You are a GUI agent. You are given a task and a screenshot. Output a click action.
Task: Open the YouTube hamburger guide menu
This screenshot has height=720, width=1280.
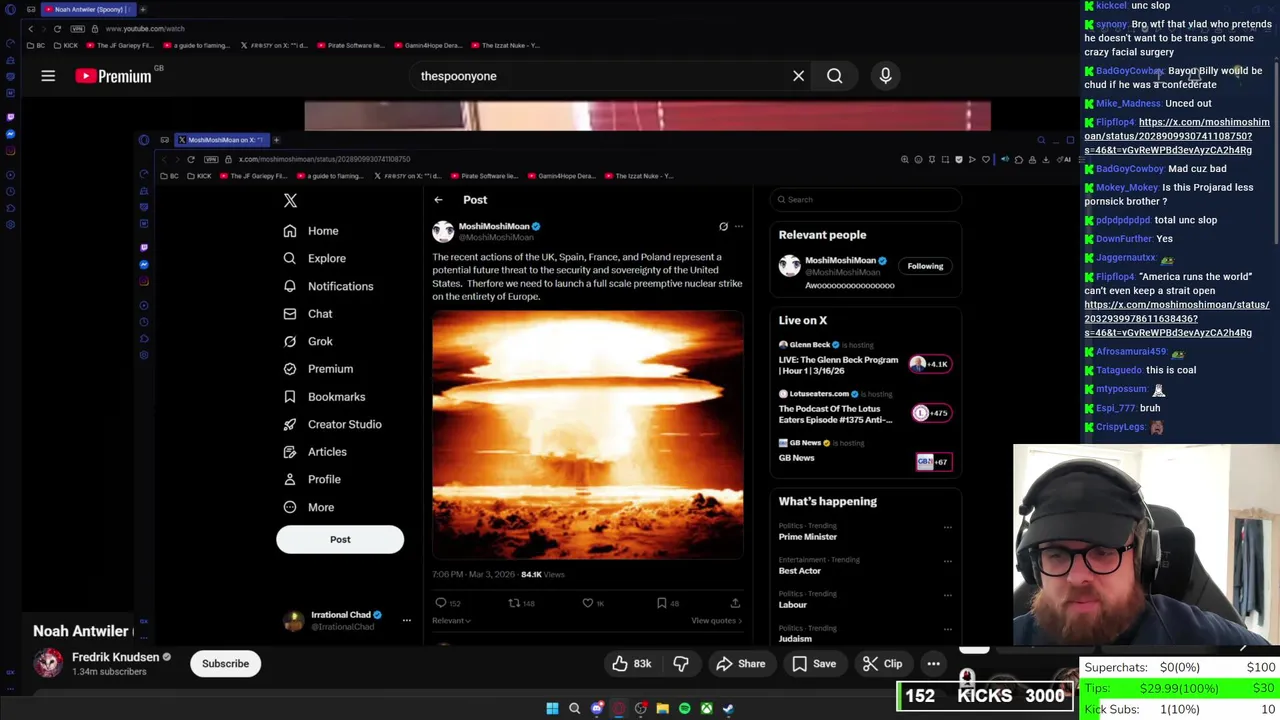[x=48, y=76]
